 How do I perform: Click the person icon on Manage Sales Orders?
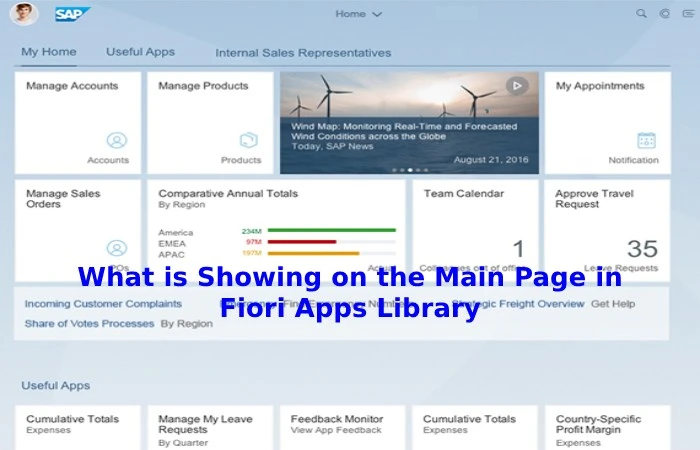[x=117, y=248]
